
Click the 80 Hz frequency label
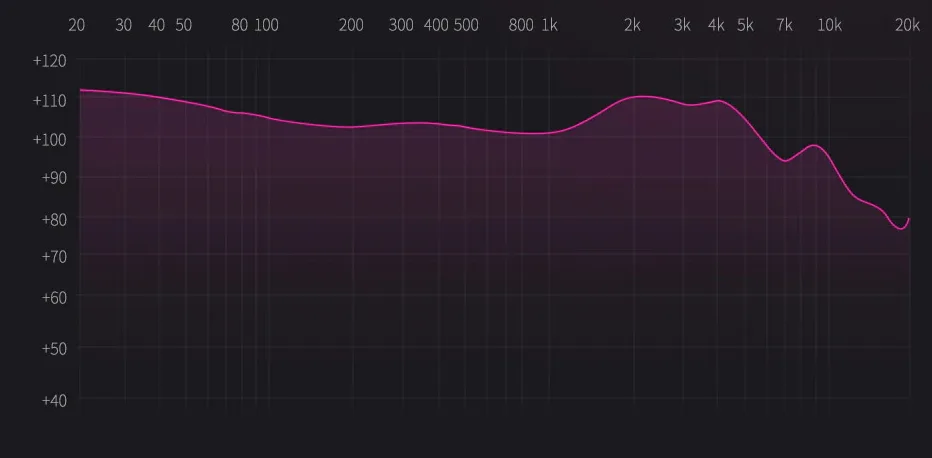[240, 25]
